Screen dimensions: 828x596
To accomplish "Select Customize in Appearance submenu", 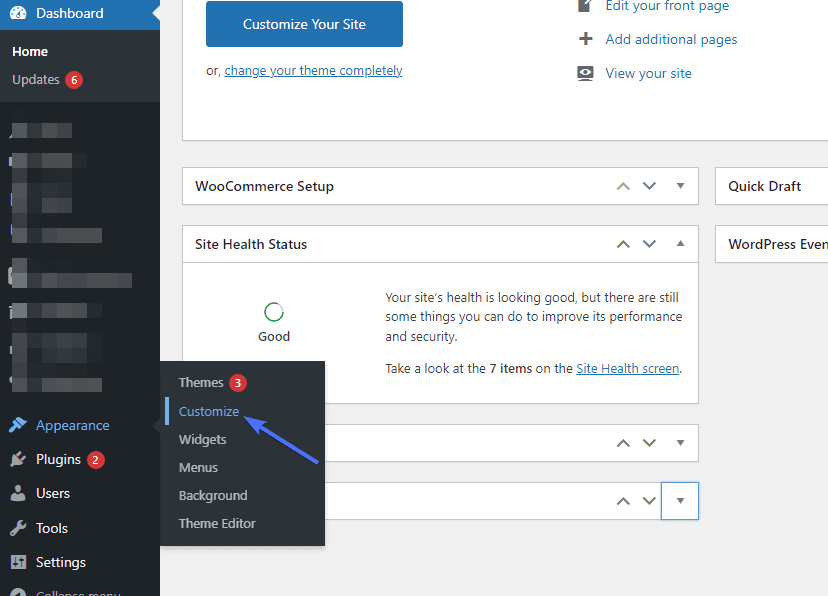I will [x=209, y=411].
